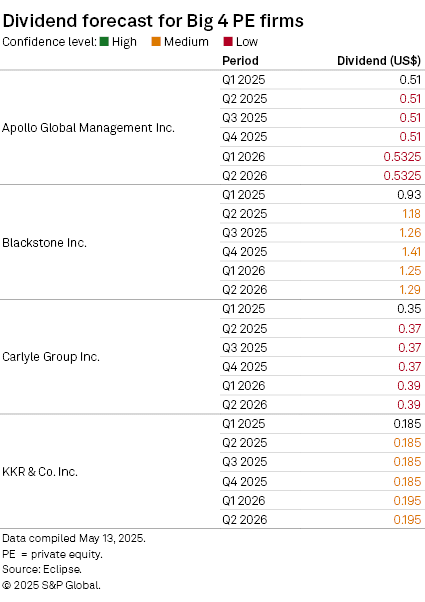Click the orange Medium confidence swatch

[156, 41]
